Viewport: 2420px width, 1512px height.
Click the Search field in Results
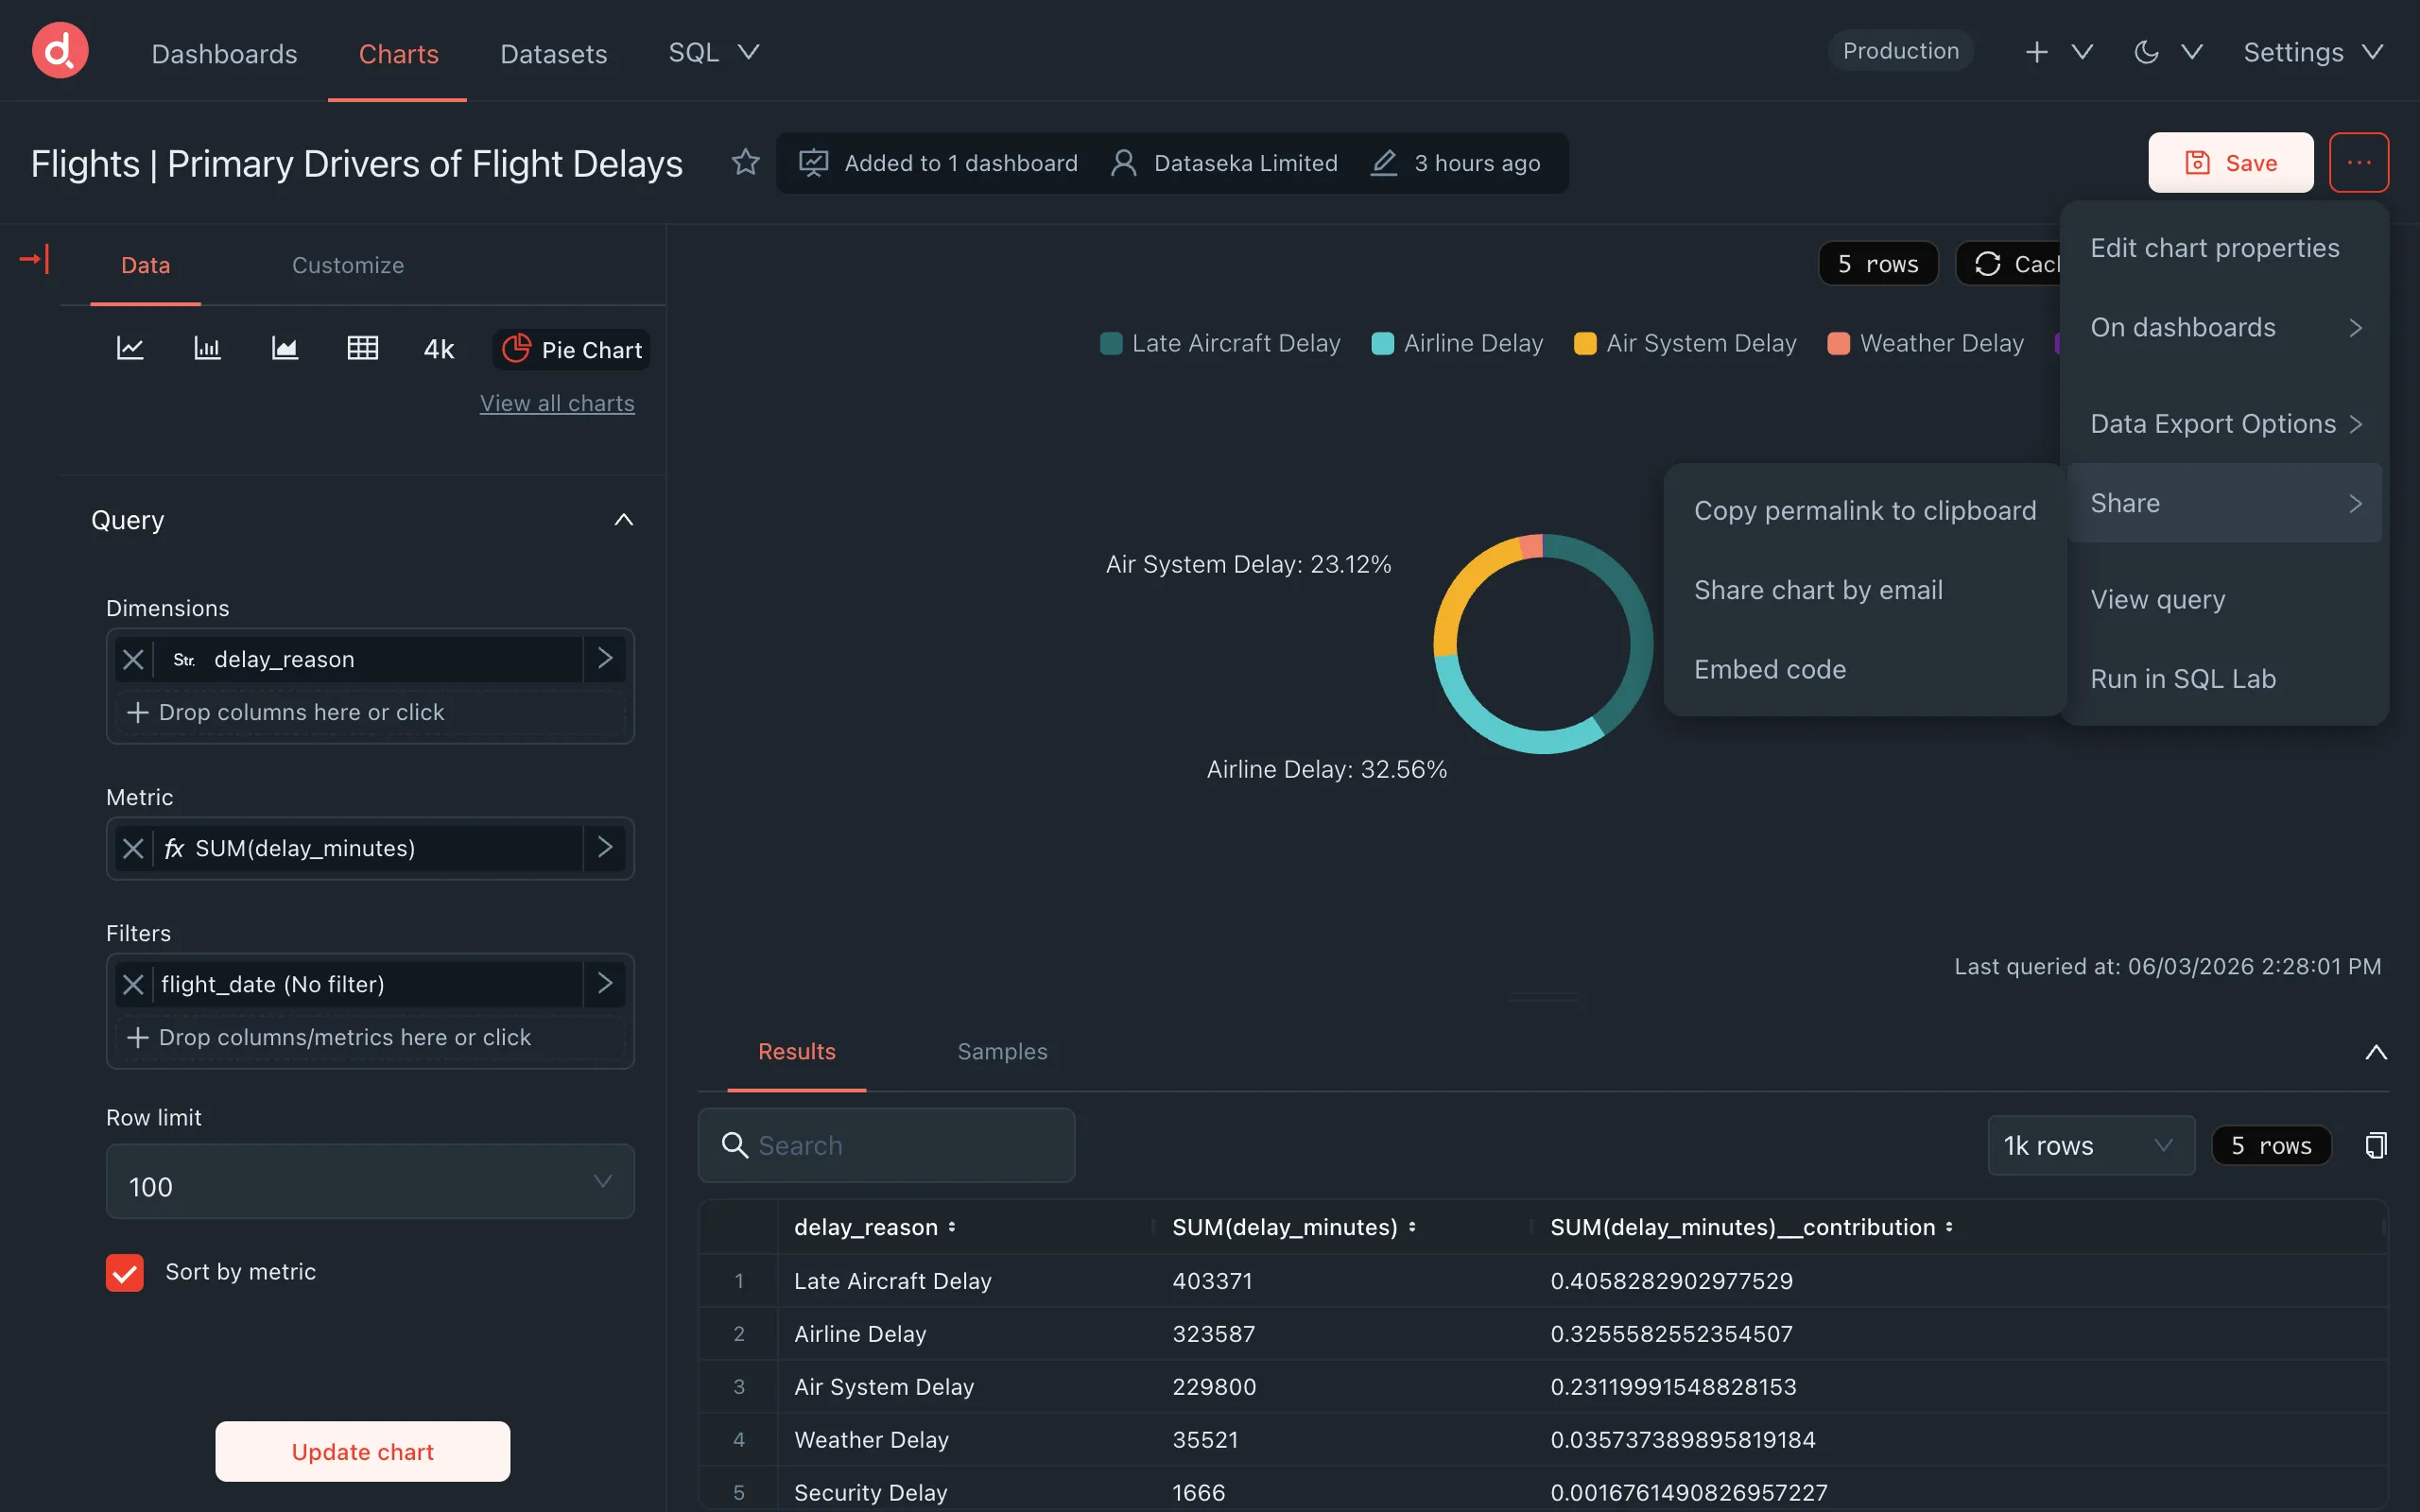coord(886,1145)
